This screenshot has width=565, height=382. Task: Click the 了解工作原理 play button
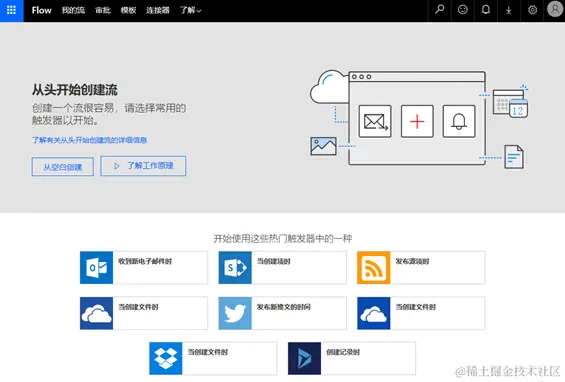pos(143,166)
